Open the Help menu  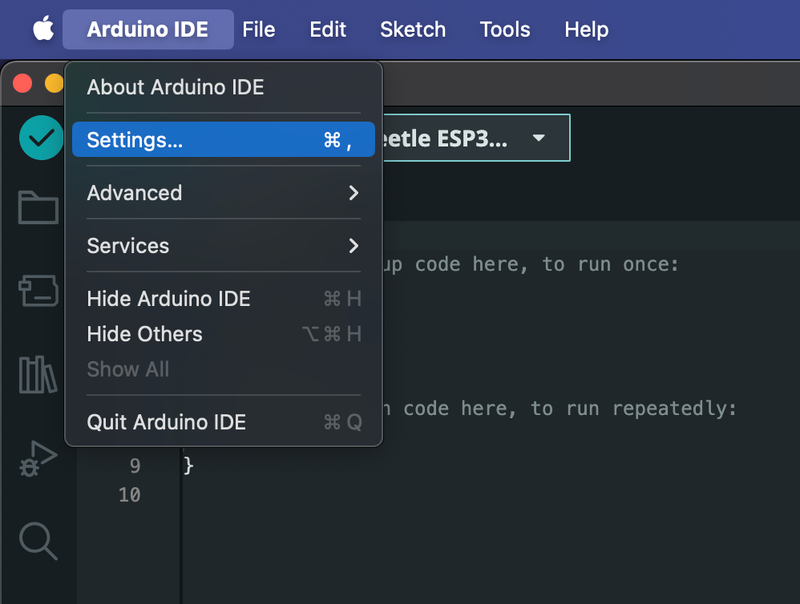(x=586, y=29)
